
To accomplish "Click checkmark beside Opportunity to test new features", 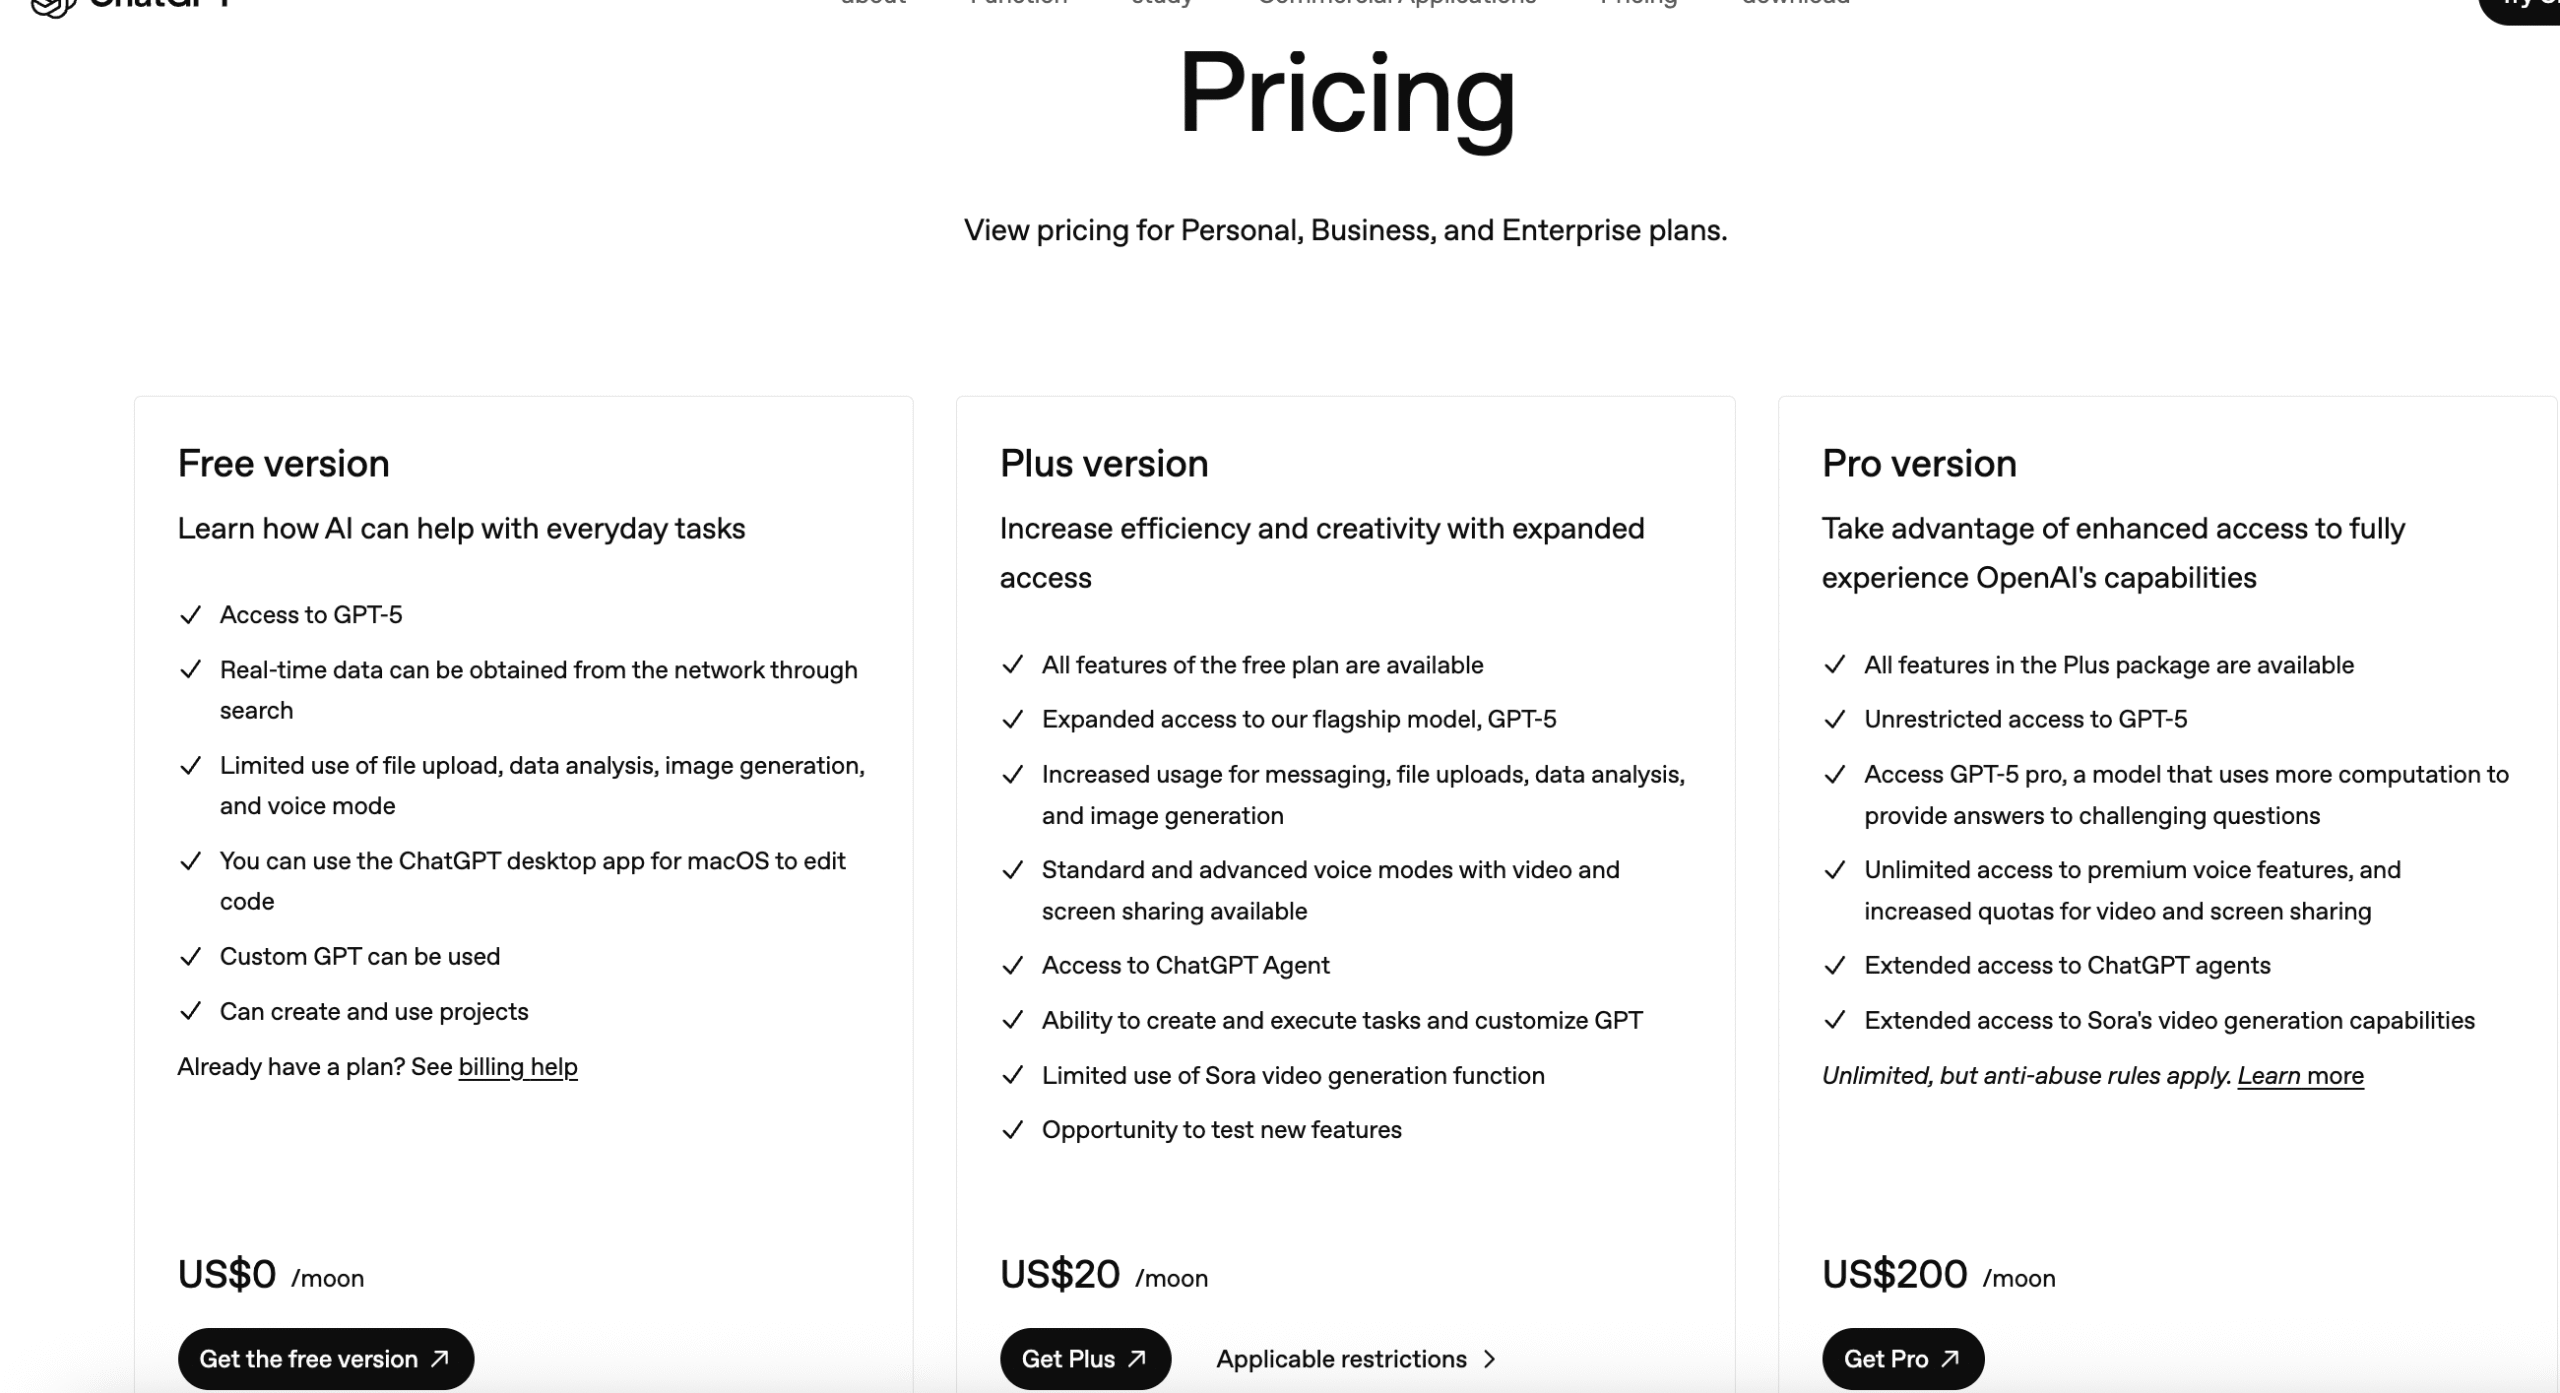I will coord(1012,1129).
